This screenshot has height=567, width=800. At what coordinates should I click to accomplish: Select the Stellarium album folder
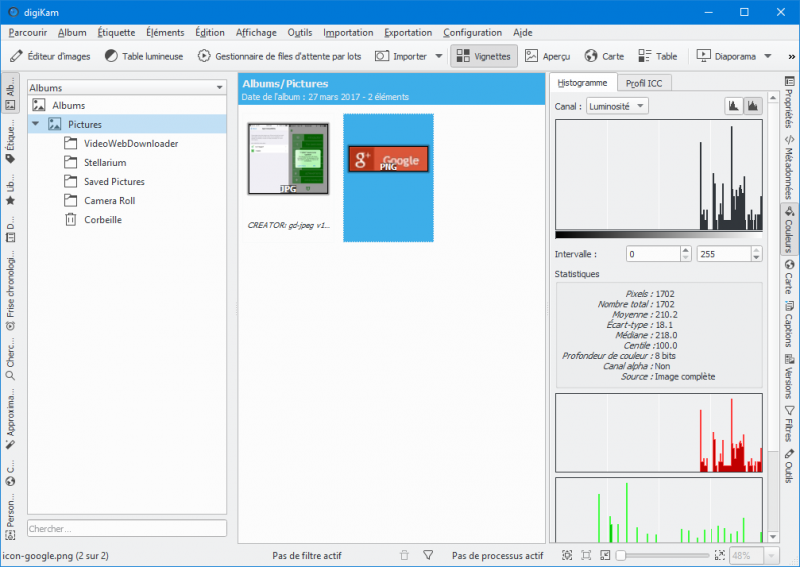(105, 162)
